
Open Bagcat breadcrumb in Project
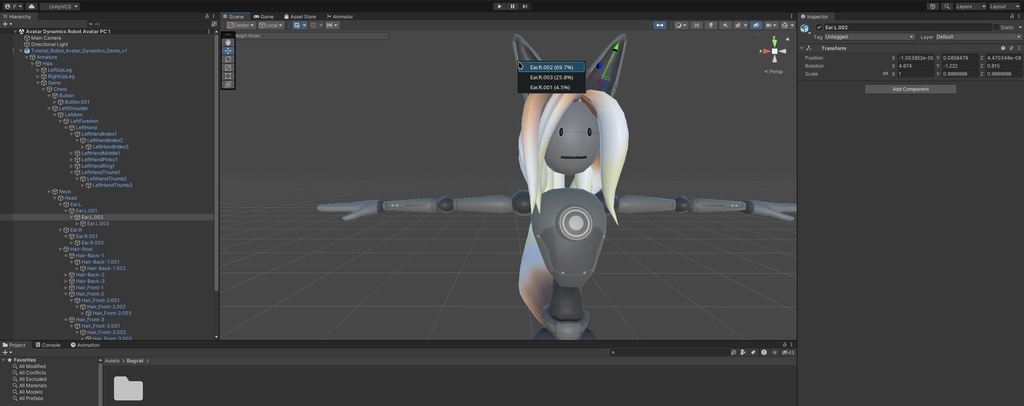tap(135, 360)
